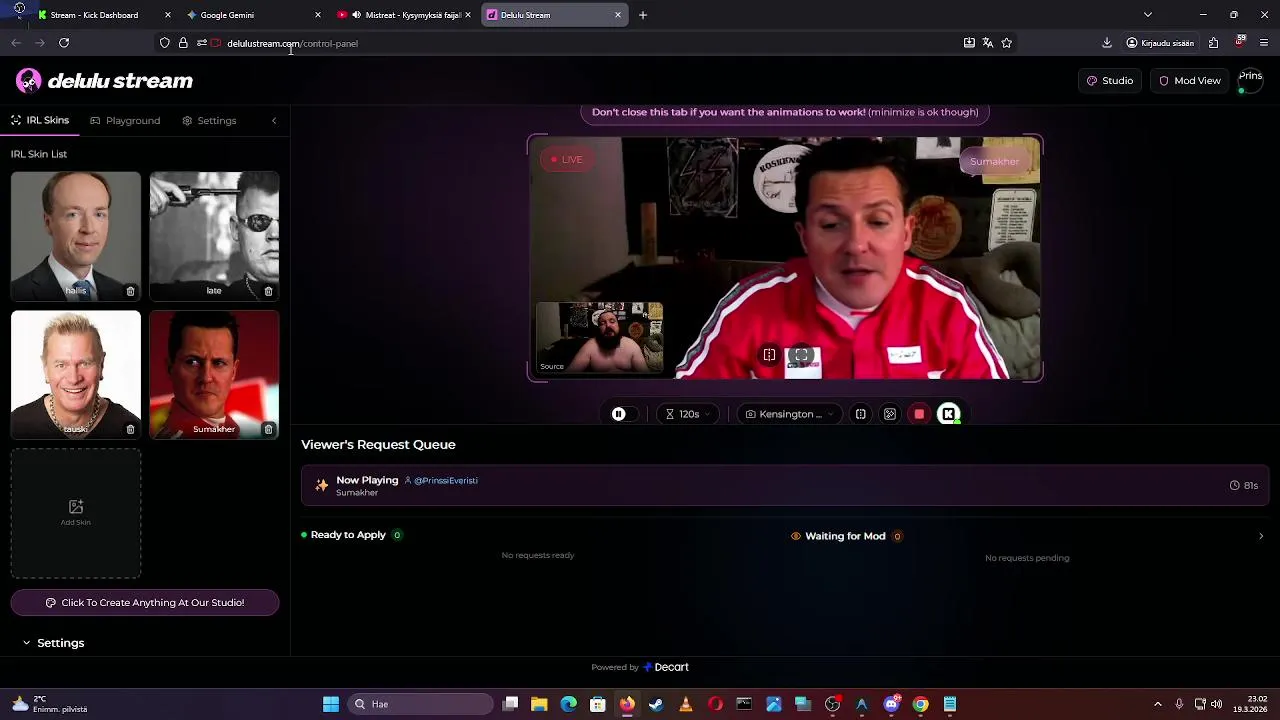This screenshot has height=720, width=1280.
Task: Toggle the pause switch below the video
Action: (618, 414)
